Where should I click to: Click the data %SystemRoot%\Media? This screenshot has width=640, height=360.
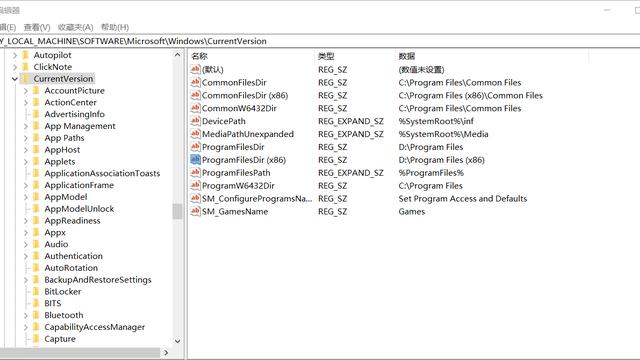(443, 134)
